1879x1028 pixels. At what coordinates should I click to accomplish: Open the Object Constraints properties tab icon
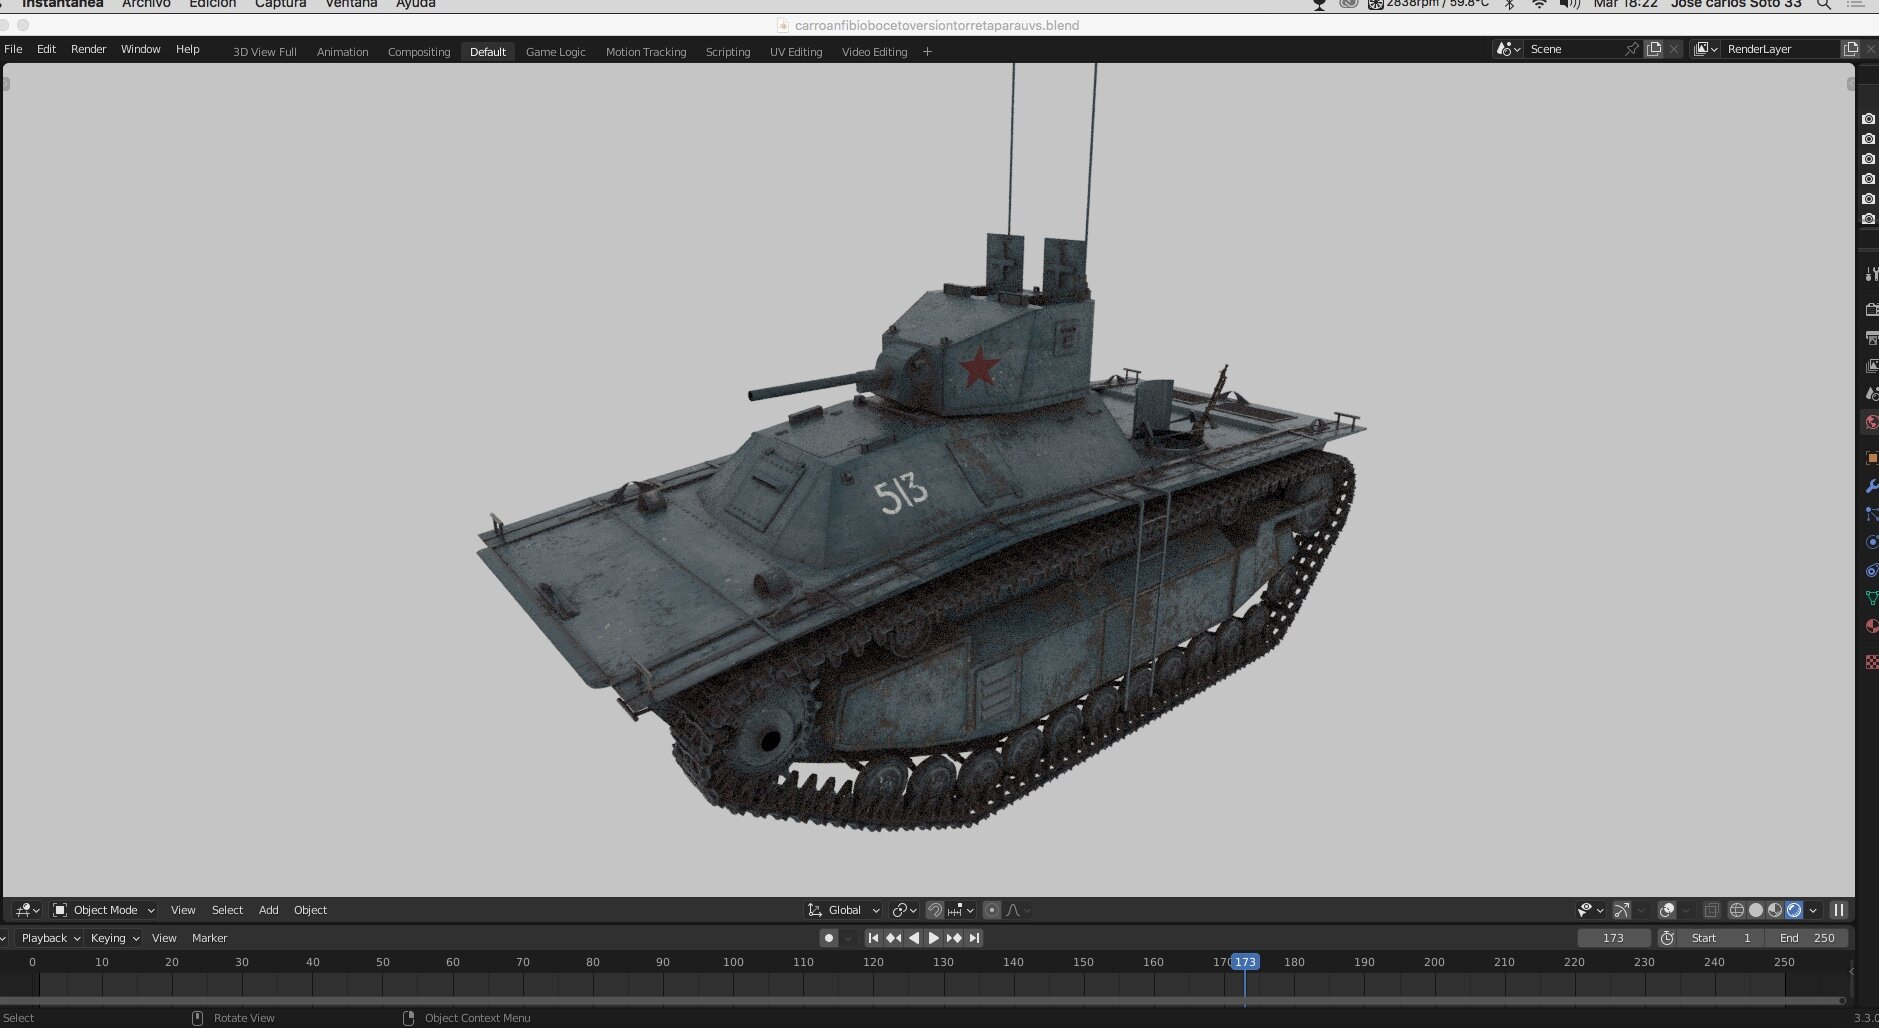tap(1871, 570)
